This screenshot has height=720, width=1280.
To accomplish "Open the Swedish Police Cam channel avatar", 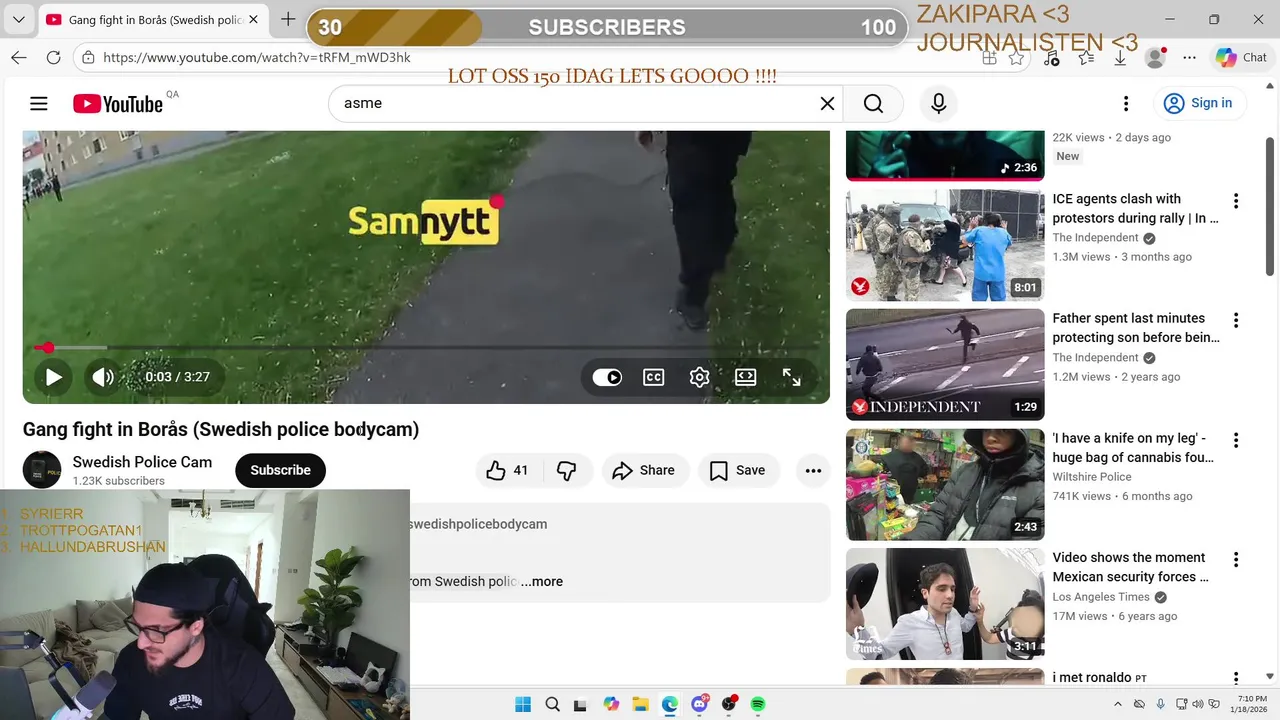I will coord(42,470).
